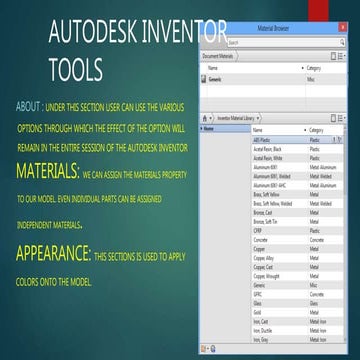360x360 pixels.
Task: Click manage libraries icon at bottom left
Action: coord(203,349)
